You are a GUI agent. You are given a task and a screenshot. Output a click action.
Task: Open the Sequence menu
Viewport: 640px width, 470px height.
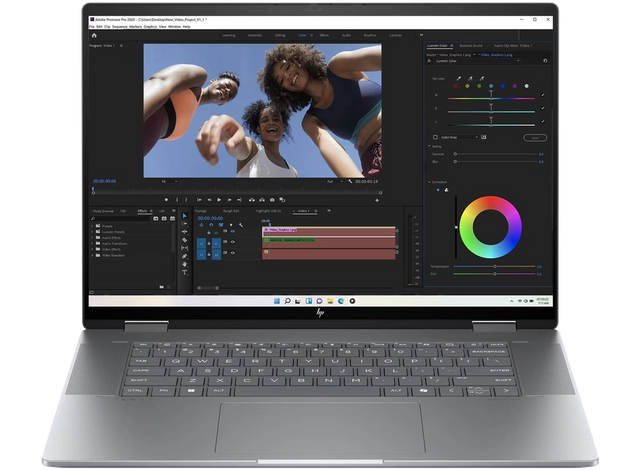pos(120,27)
